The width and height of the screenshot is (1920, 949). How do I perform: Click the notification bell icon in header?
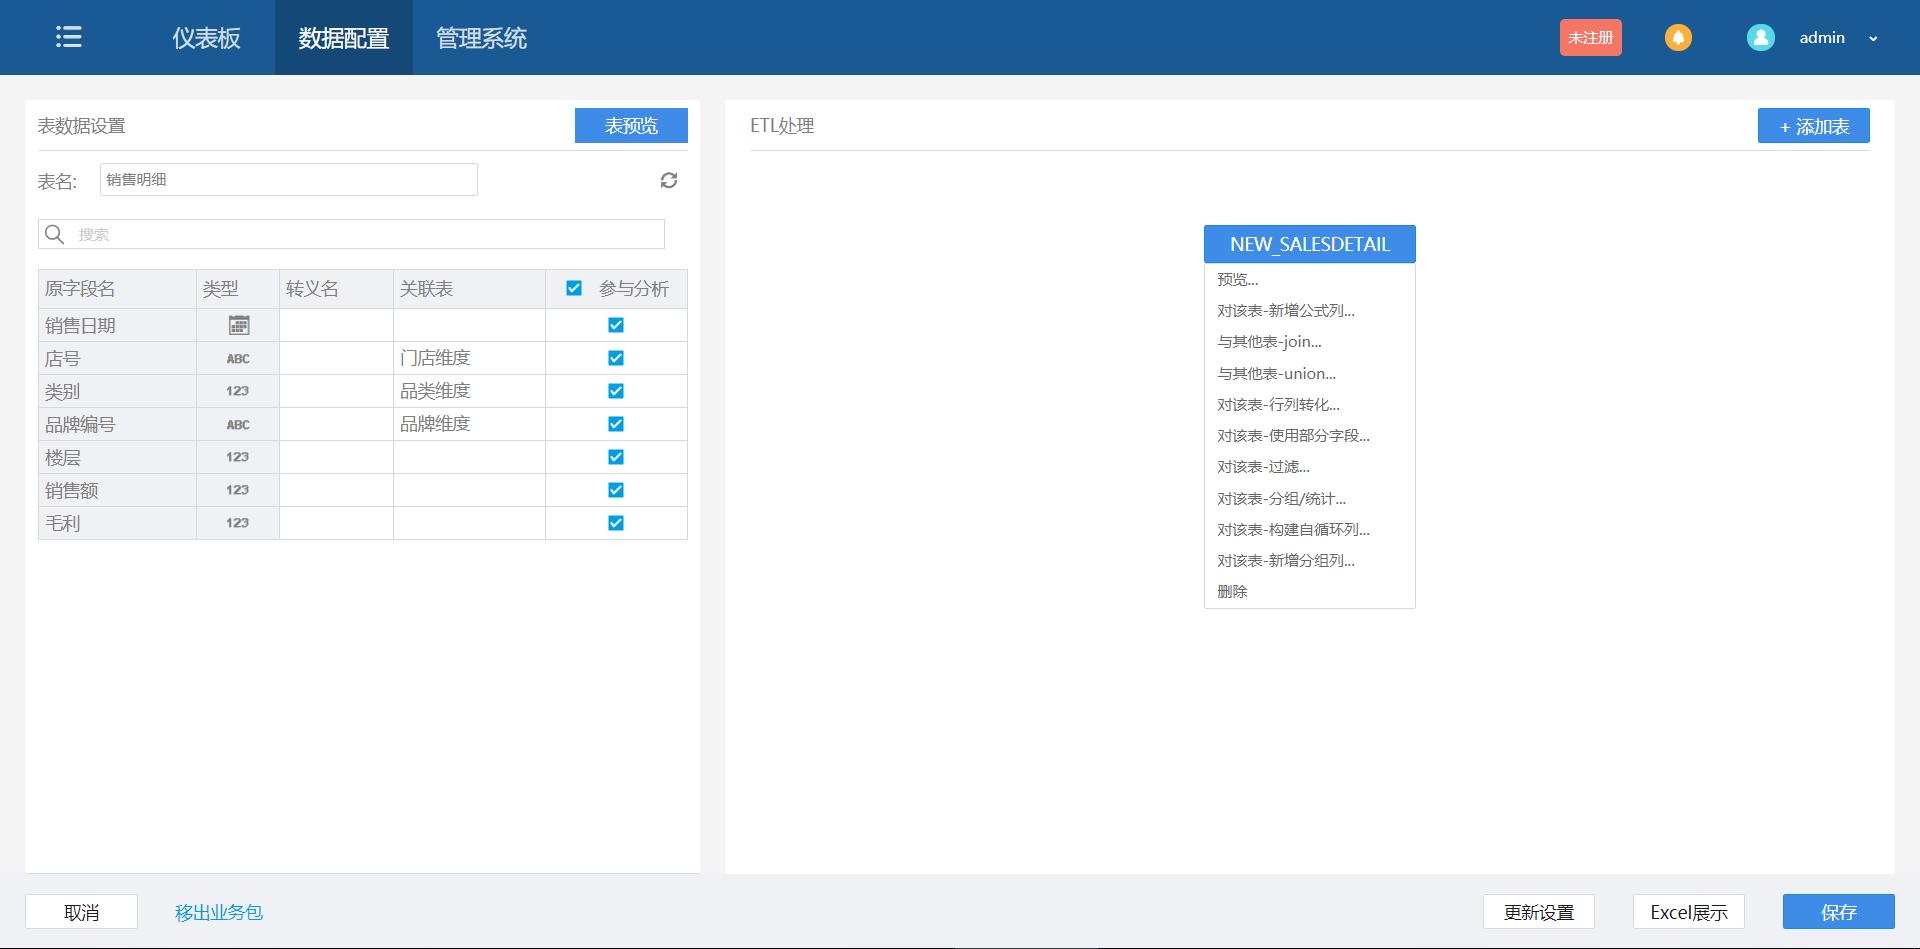1678,37
